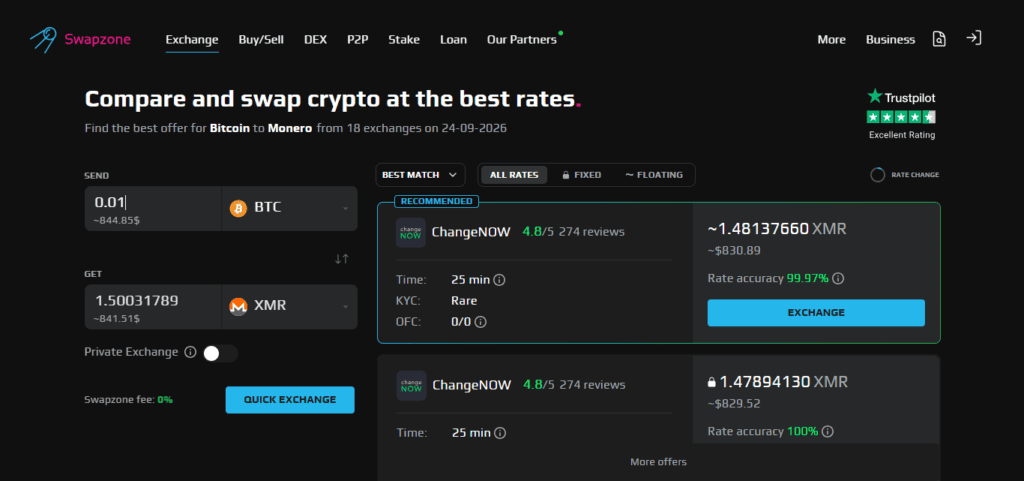This screenshot has width=1024, height=481.
Task: Select the FLOATING rates filter
Action: (654, 175)
